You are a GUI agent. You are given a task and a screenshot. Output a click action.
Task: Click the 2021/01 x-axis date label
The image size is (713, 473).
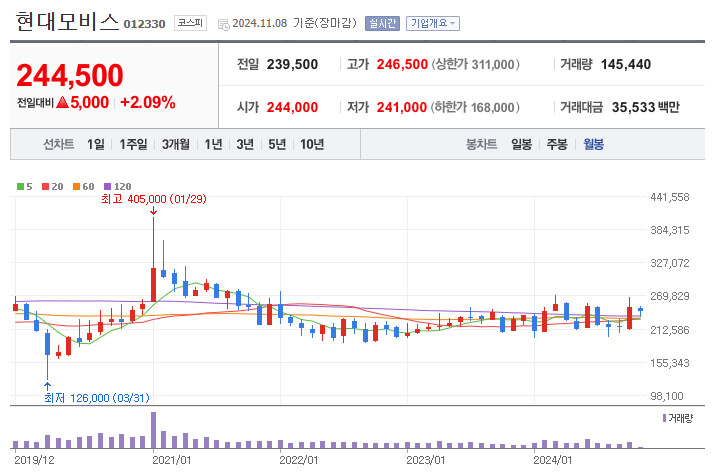(171, 460)
